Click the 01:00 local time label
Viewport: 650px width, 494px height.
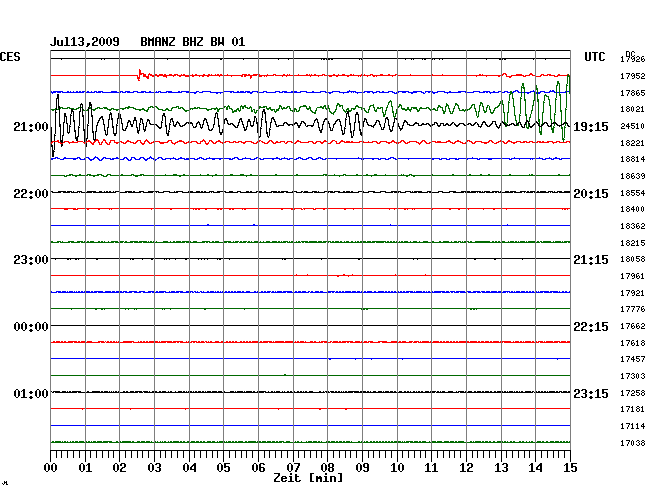tap(31, 393)
